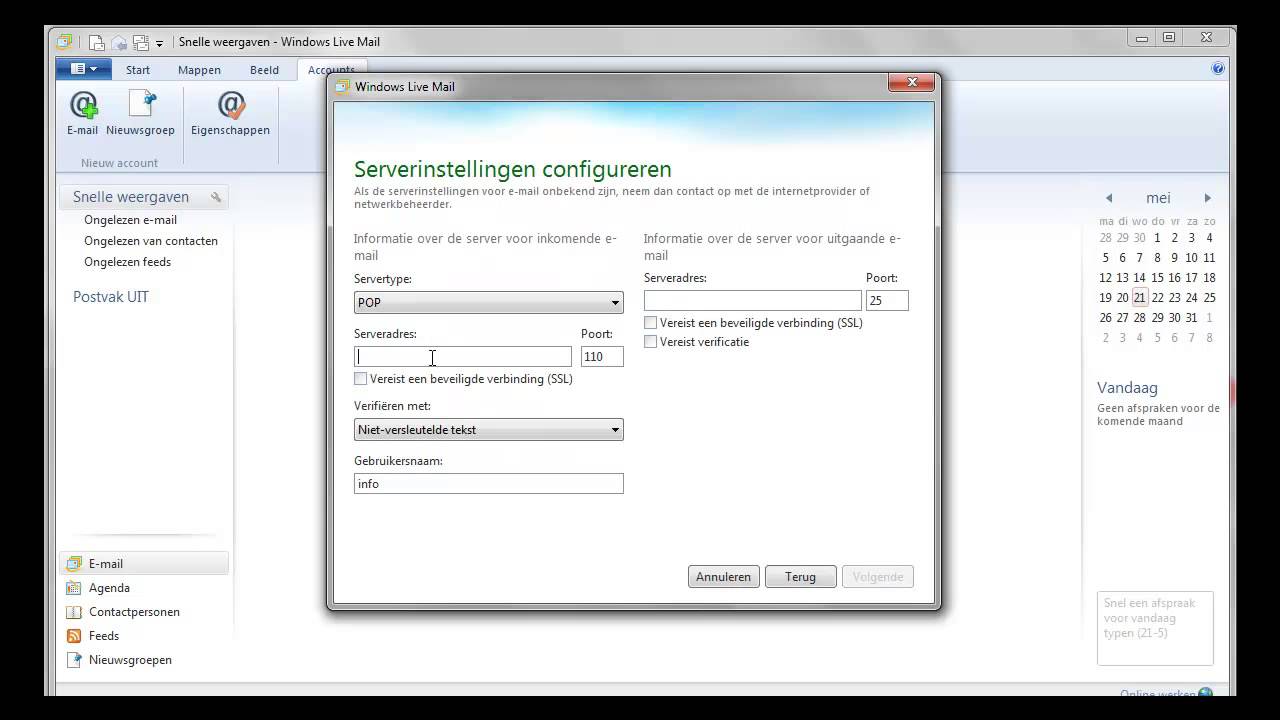Click the search icon in Snelle weergaven
The height and width of the screenshot is (720, 1280).
(216, 197)
